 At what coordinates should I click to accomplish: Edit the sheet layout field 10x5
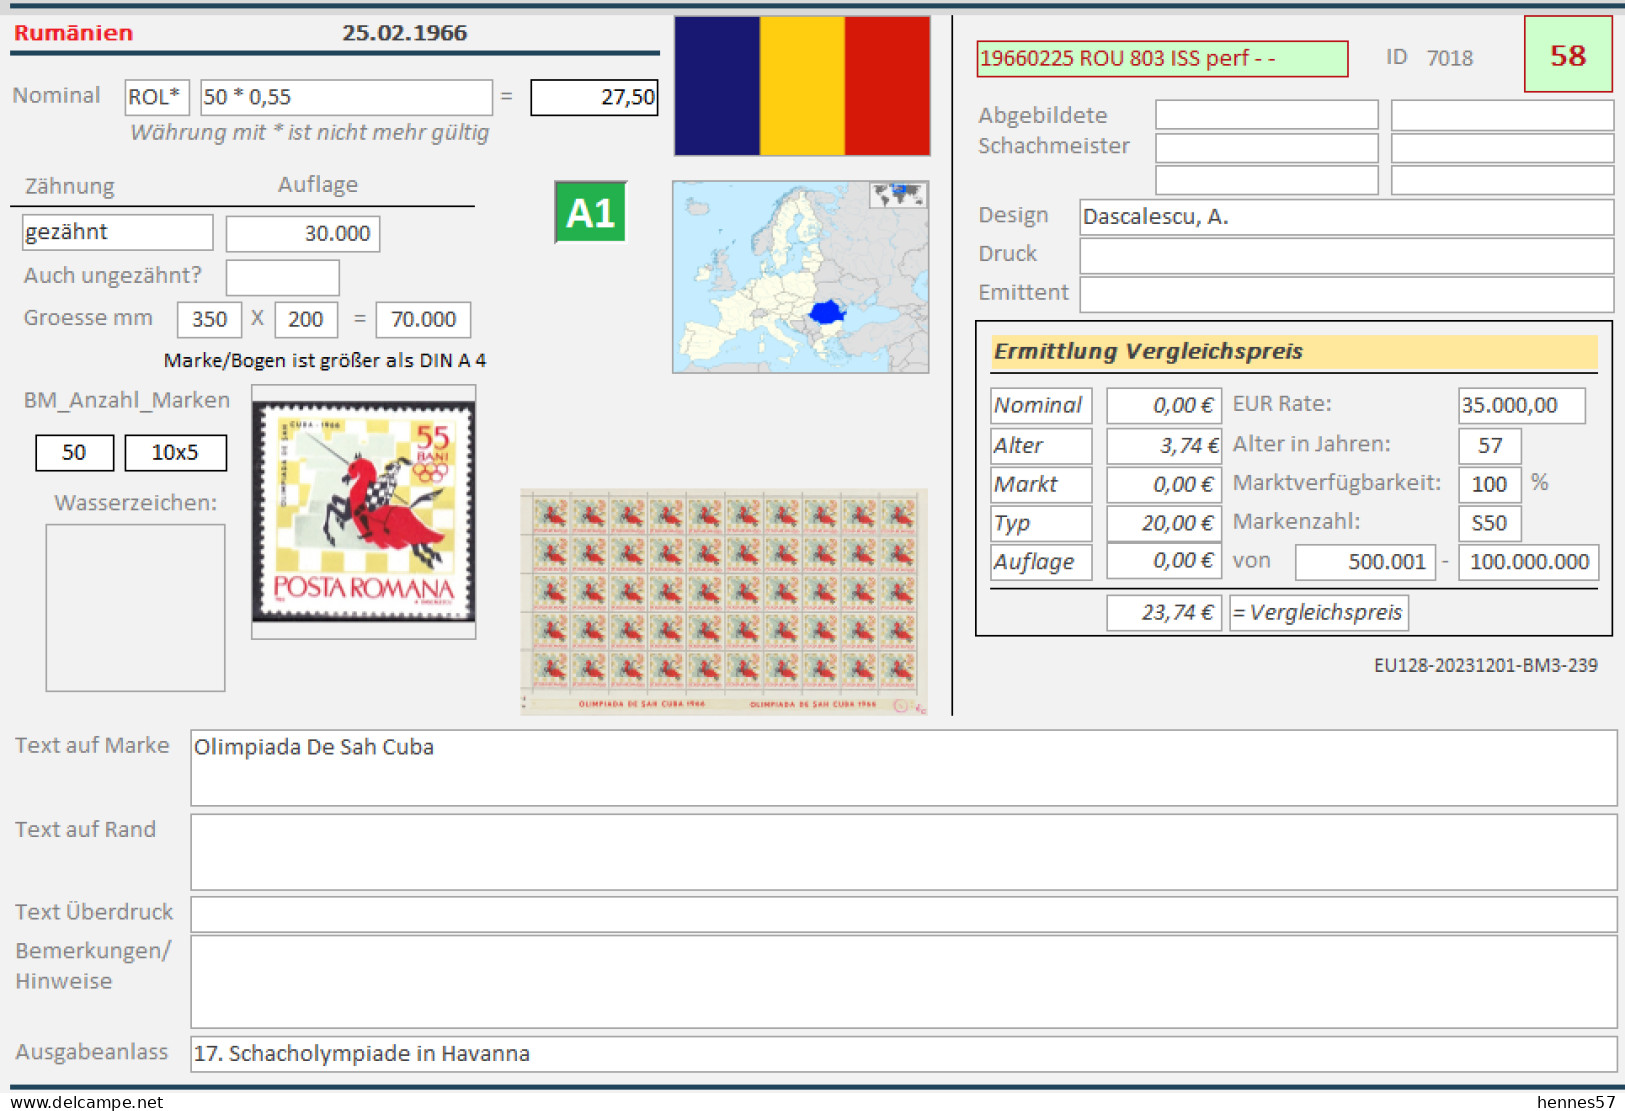pyautogui.click(x=176, y=453)
